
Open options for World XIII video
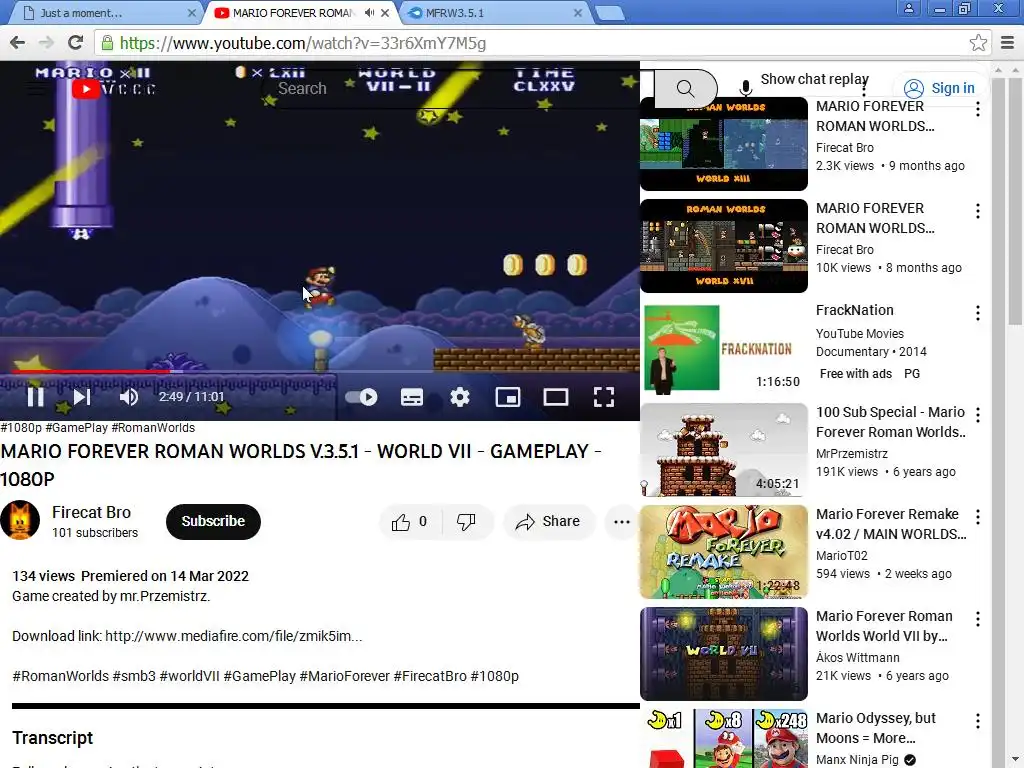click(x=978, y=109)
